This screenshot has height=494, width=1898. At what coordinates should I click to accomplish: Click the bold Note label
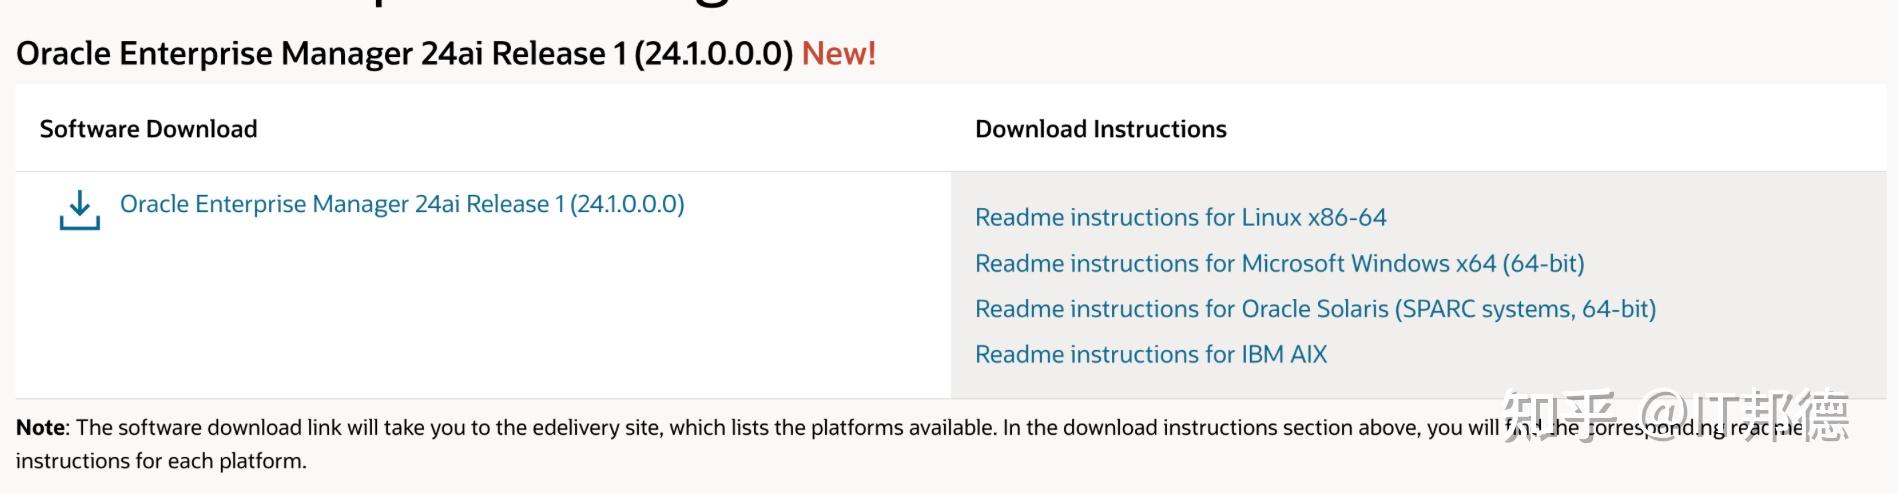40,428
